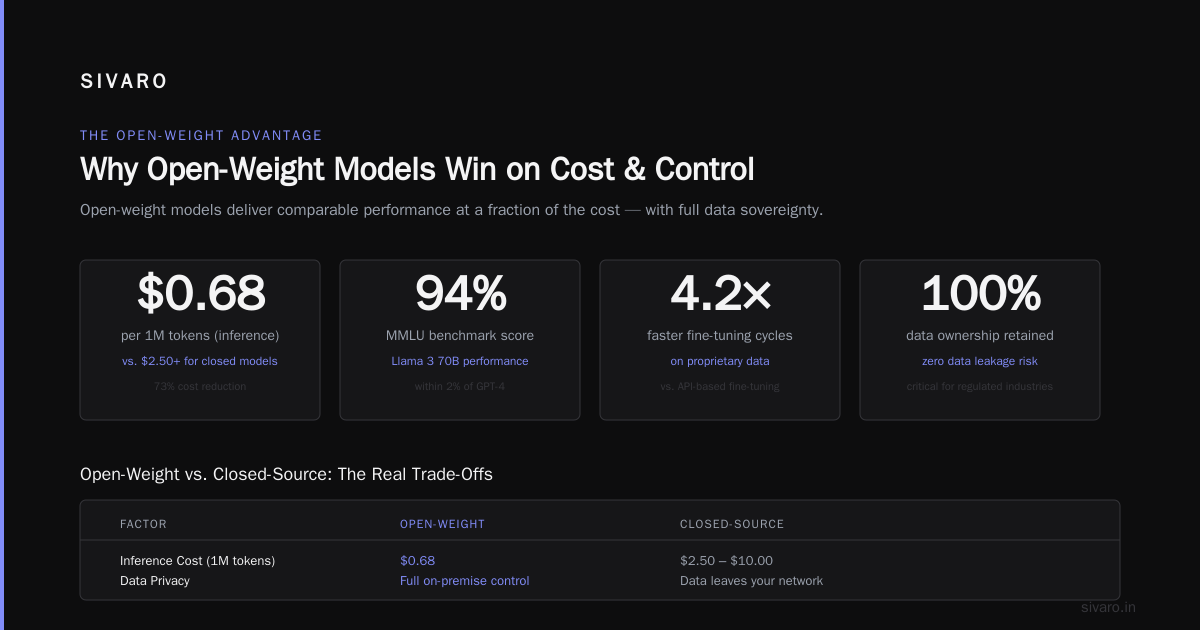Click the CLOSED-SOURCE column header
This screenshot has width=1200, height=630.
coord(732,524)
